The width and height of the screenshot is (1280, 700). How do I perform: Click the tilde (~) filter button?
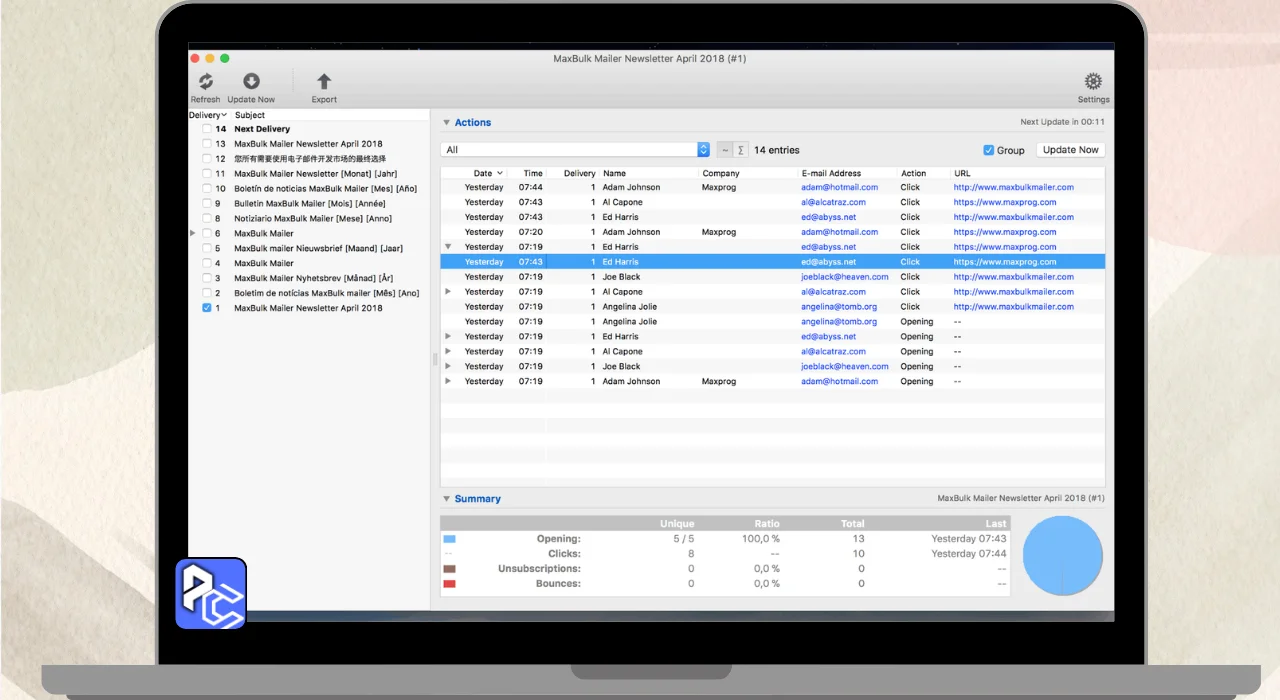click(x=725, y=150)
